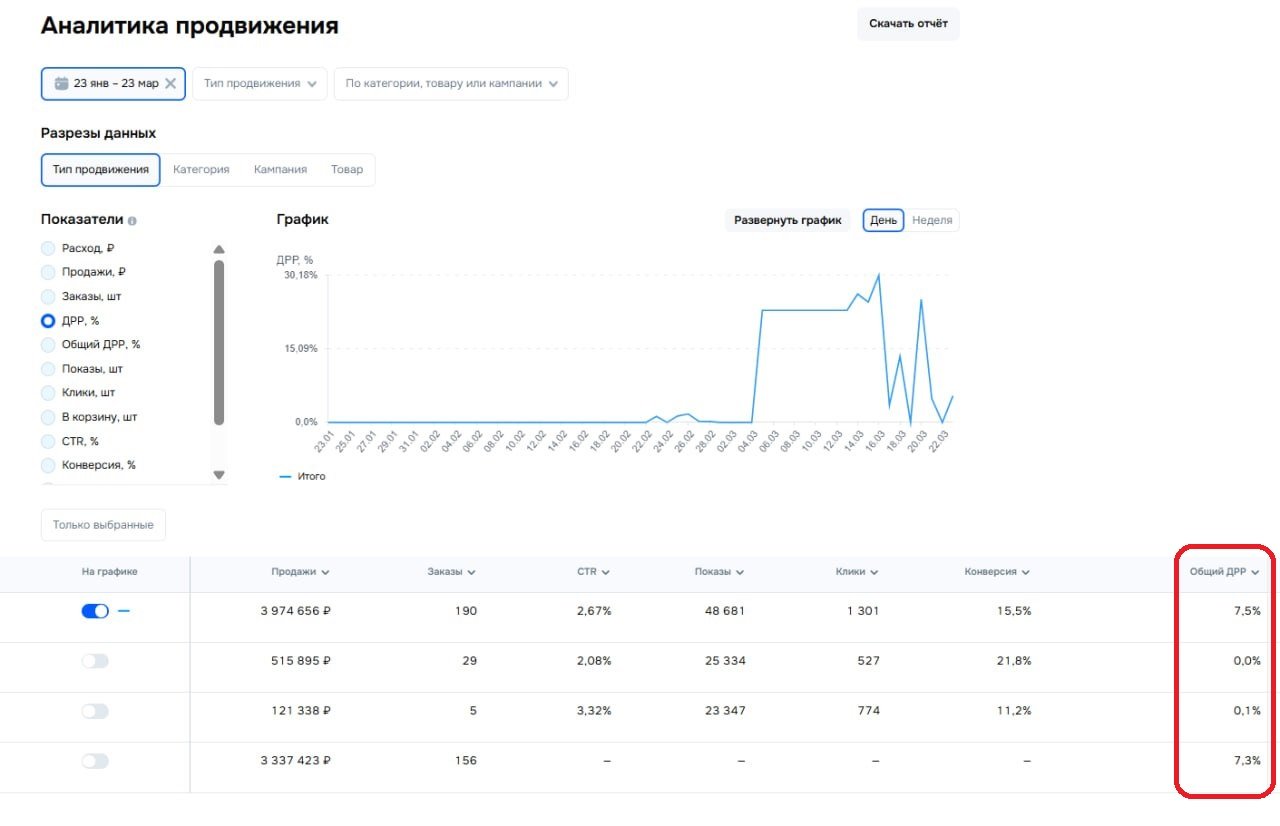This screenshot has width=1280, height=826.
Task: Click the sort arrow next to Конверсия
Action: click(x=1025, y=572)
